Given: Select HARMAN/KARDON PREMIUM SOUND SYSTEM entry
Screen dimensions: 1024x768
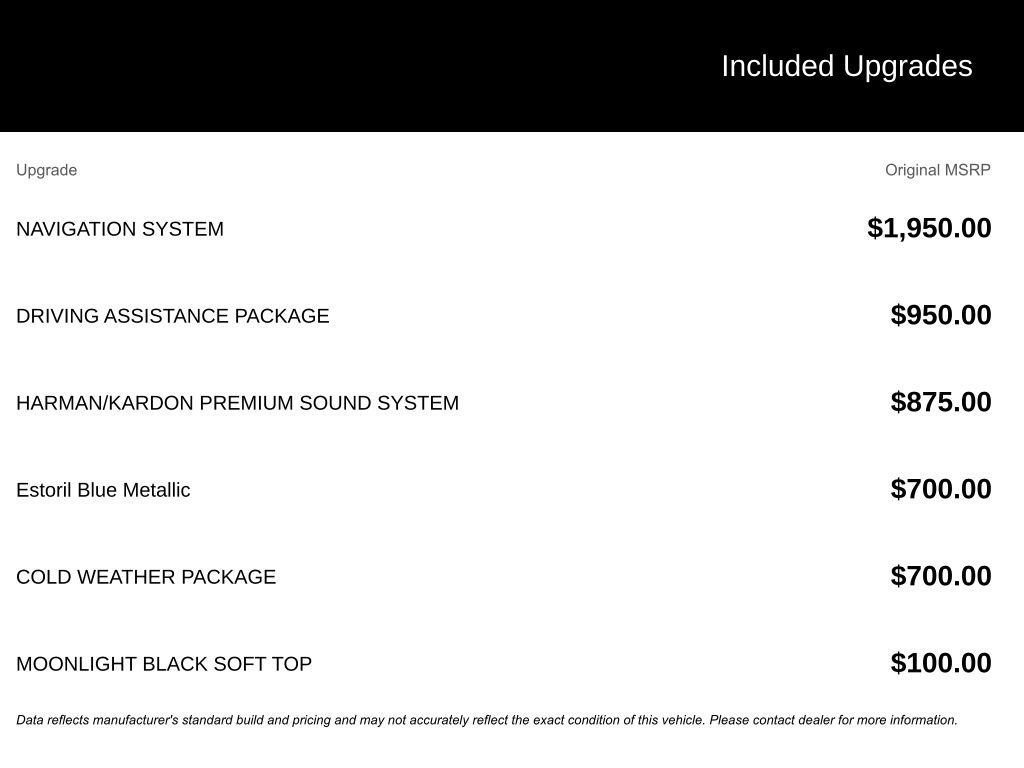Looking at the screenshot, I should click(237, 403).
